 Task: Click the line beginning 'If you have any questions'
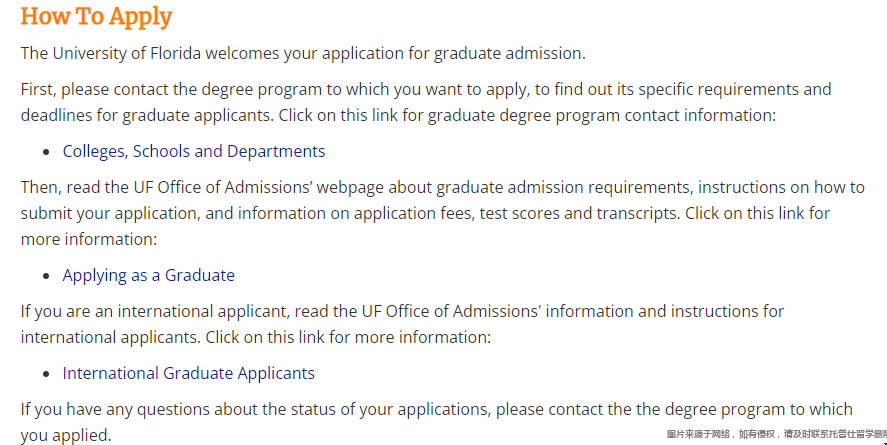[x=436, y=409]
